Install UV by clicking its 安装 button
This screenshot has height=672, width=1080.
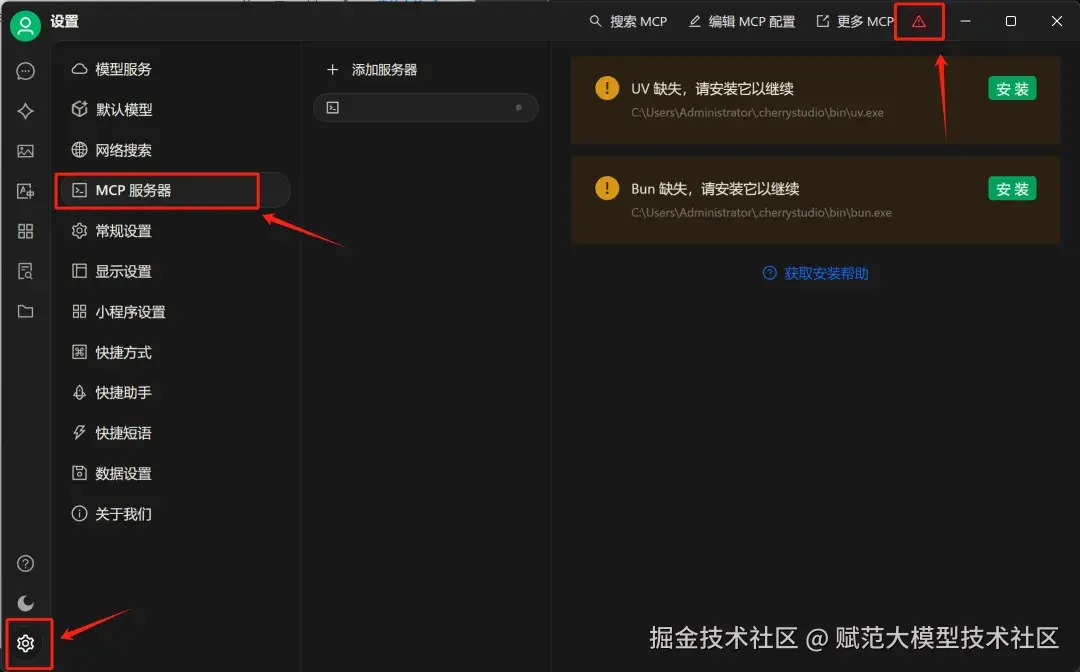click(1012, 88)
